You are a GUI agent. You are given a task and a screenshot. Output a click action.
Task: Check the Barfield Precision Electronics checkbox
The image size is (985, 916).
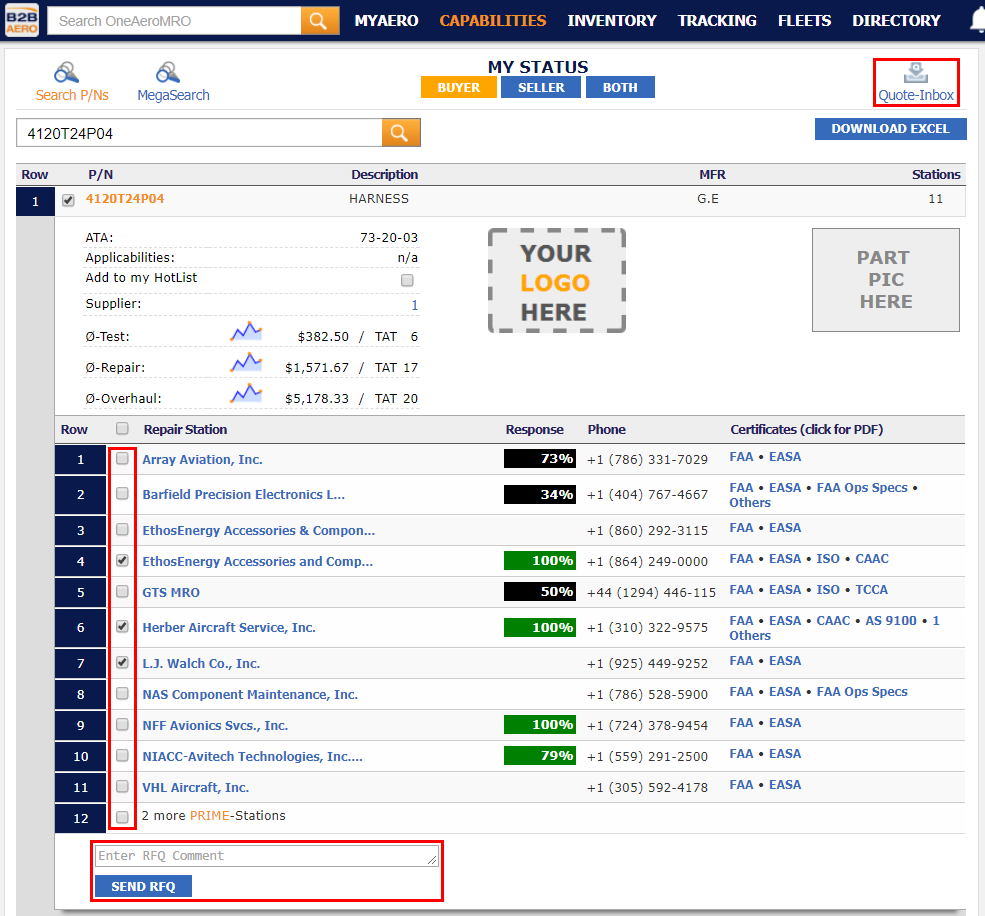122,494
